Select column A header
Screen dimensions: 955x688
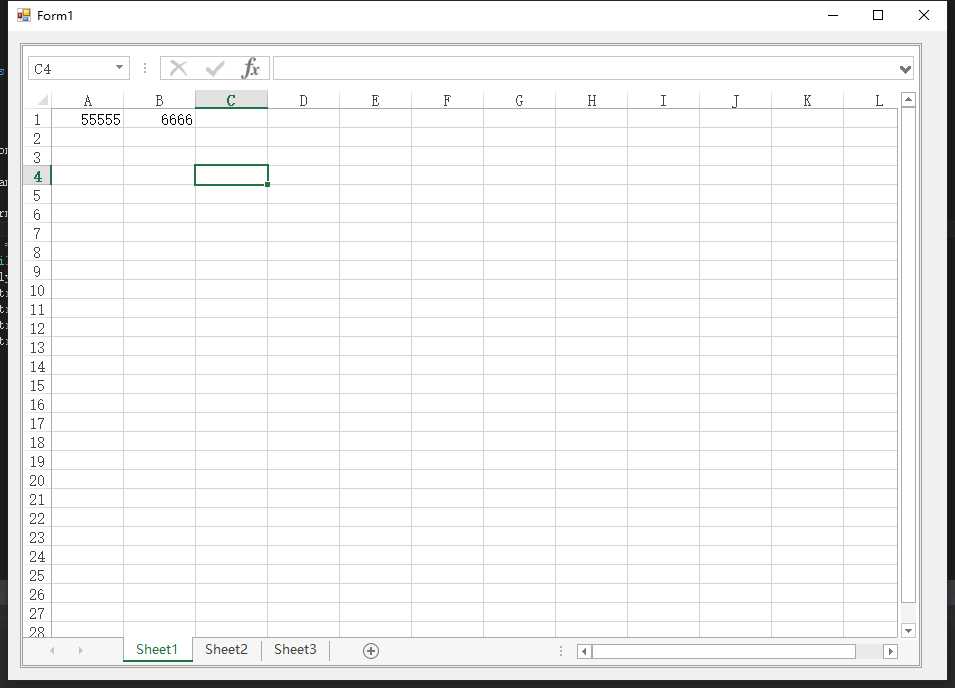click(88, 100)
